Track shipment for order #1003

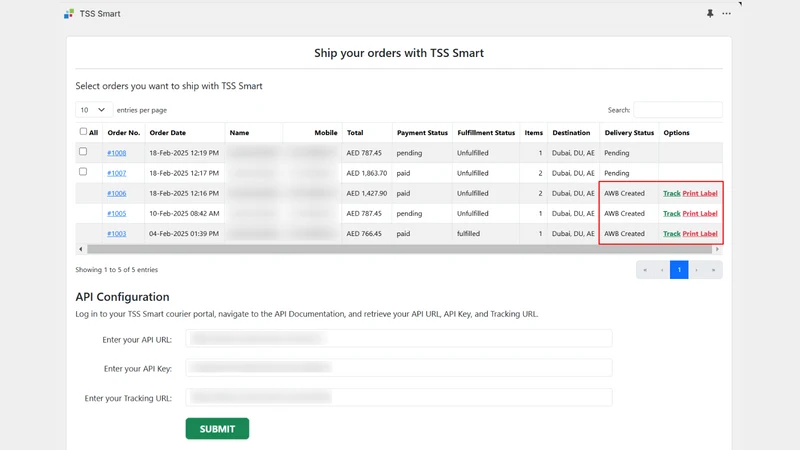tap(671, 234)
